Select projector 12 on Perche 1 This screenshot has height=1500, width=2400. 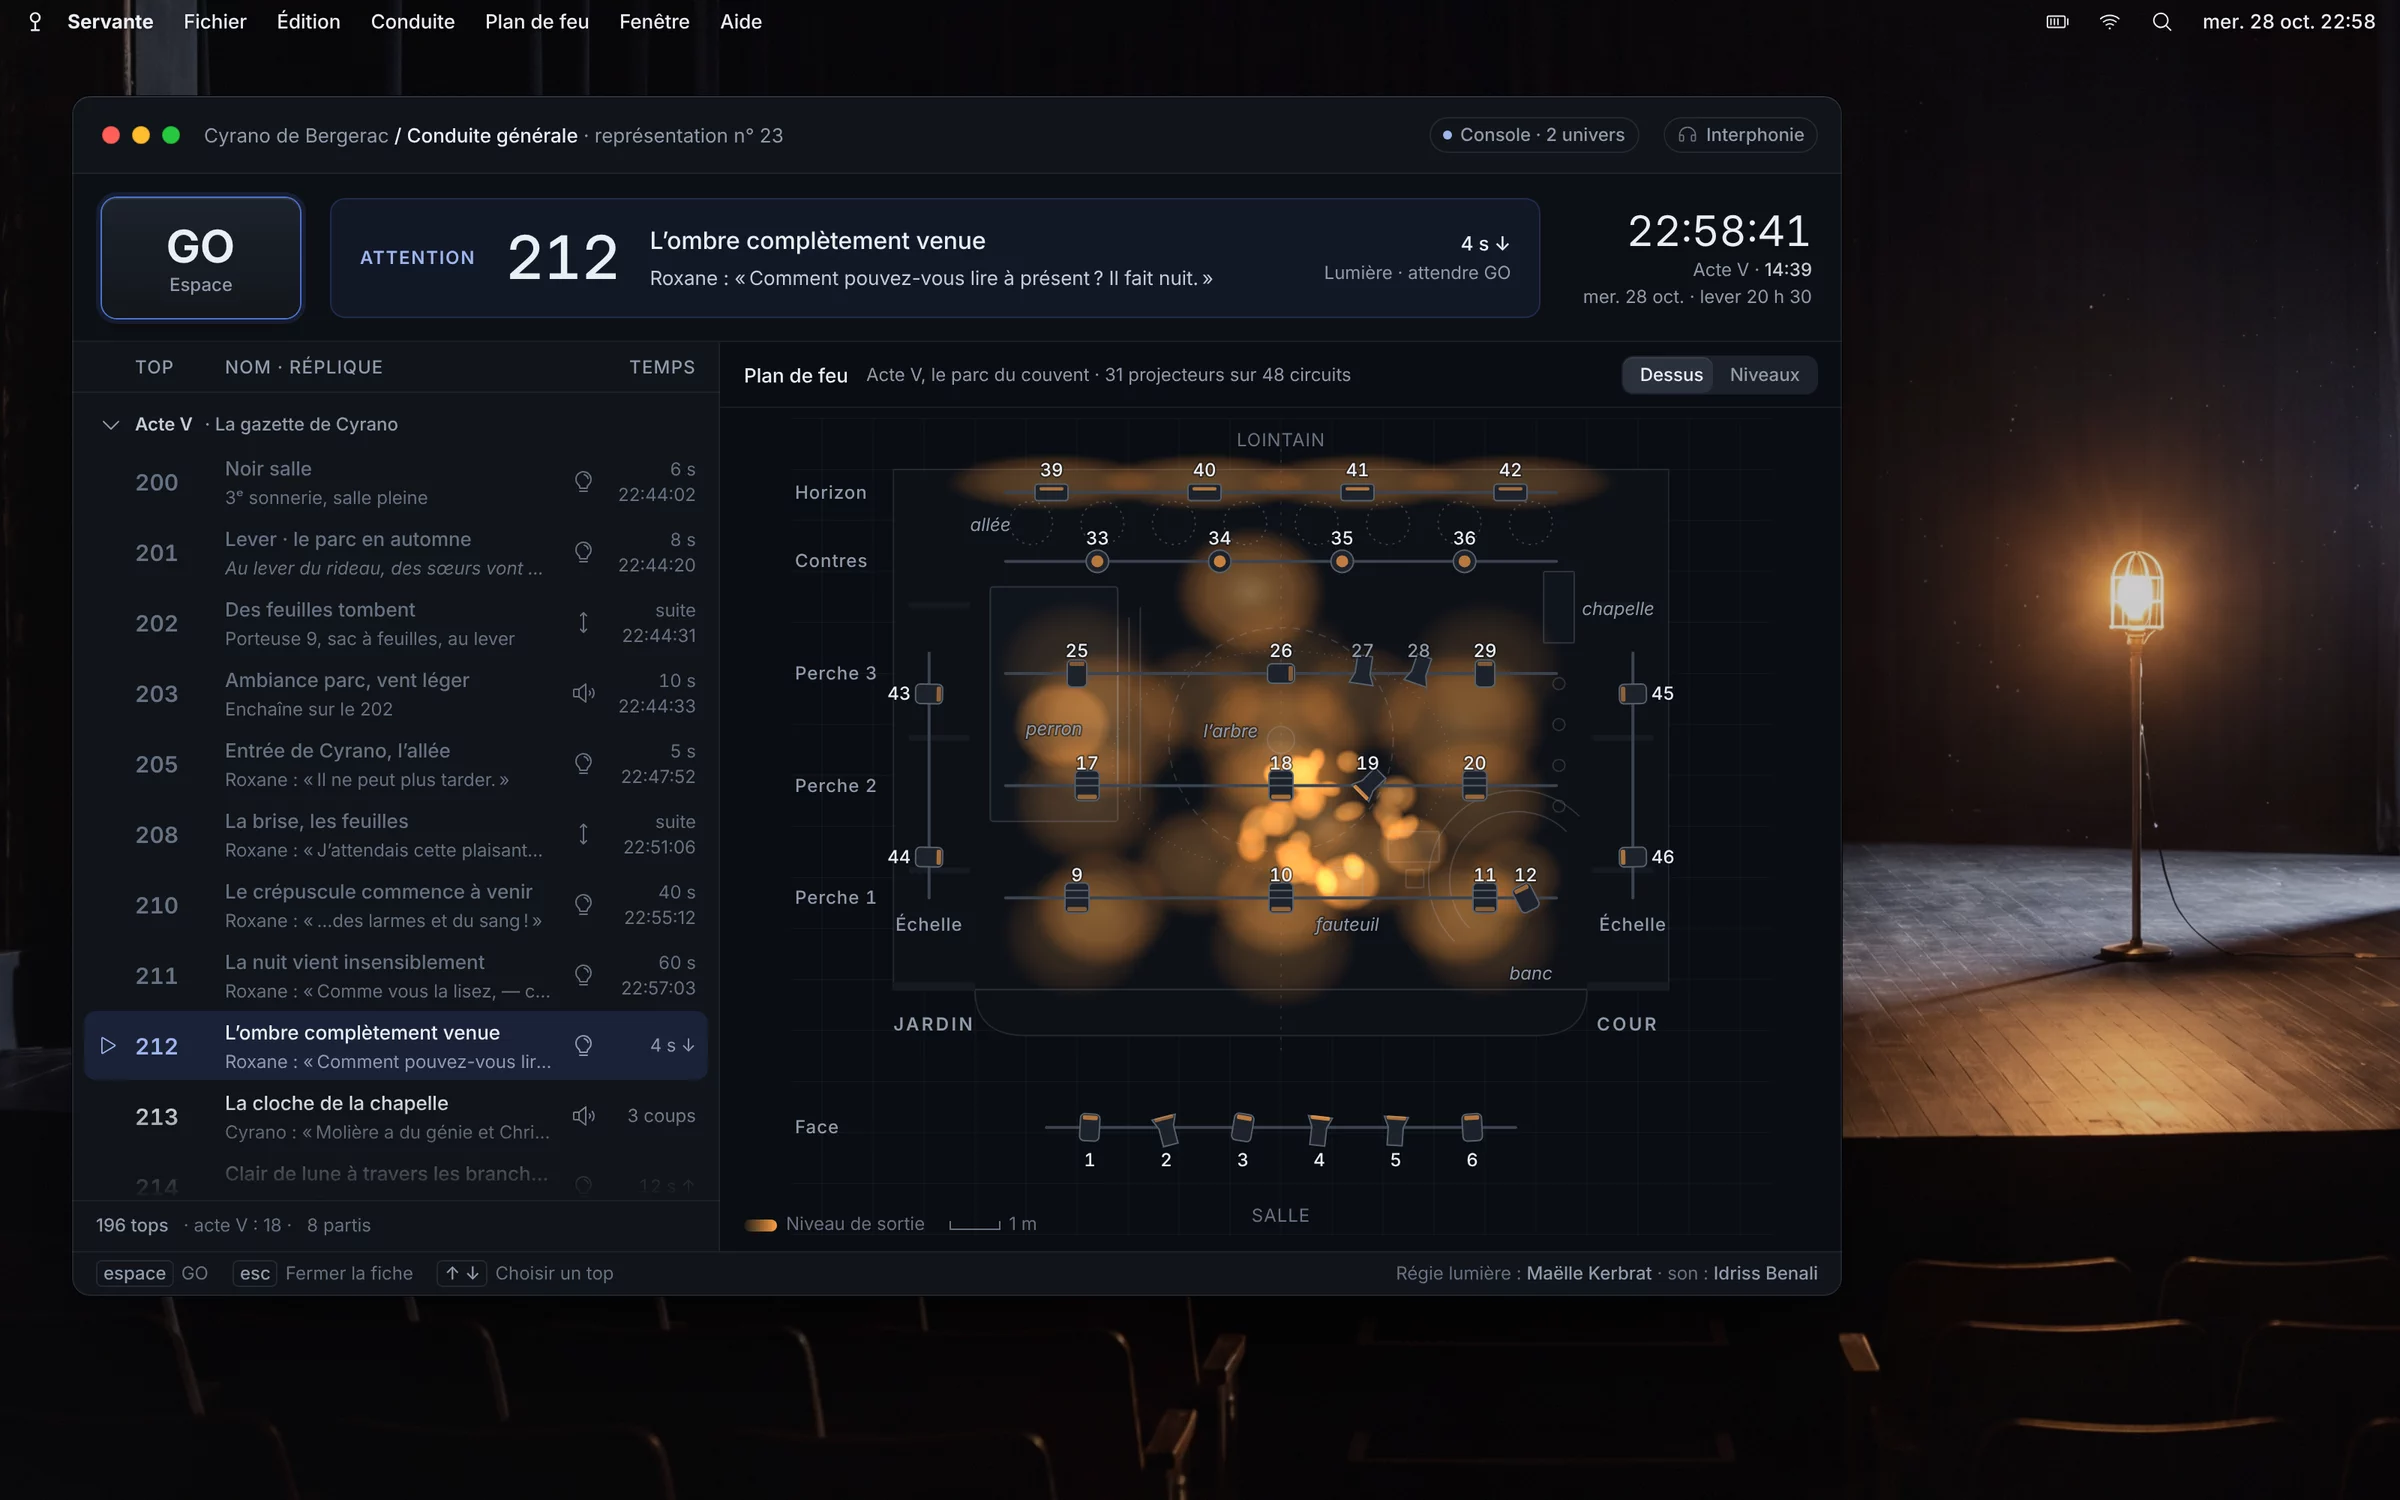tap(1526, 897)
